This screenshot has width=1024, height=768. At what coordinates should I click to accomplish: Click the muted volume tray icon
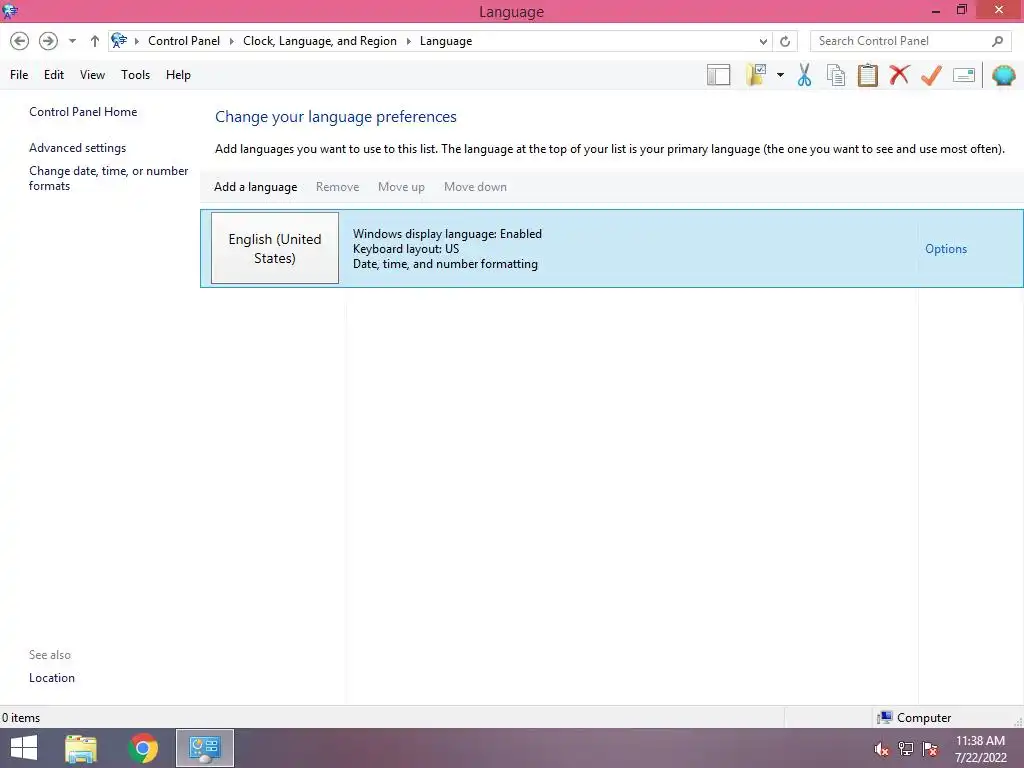tap(881, 749)
